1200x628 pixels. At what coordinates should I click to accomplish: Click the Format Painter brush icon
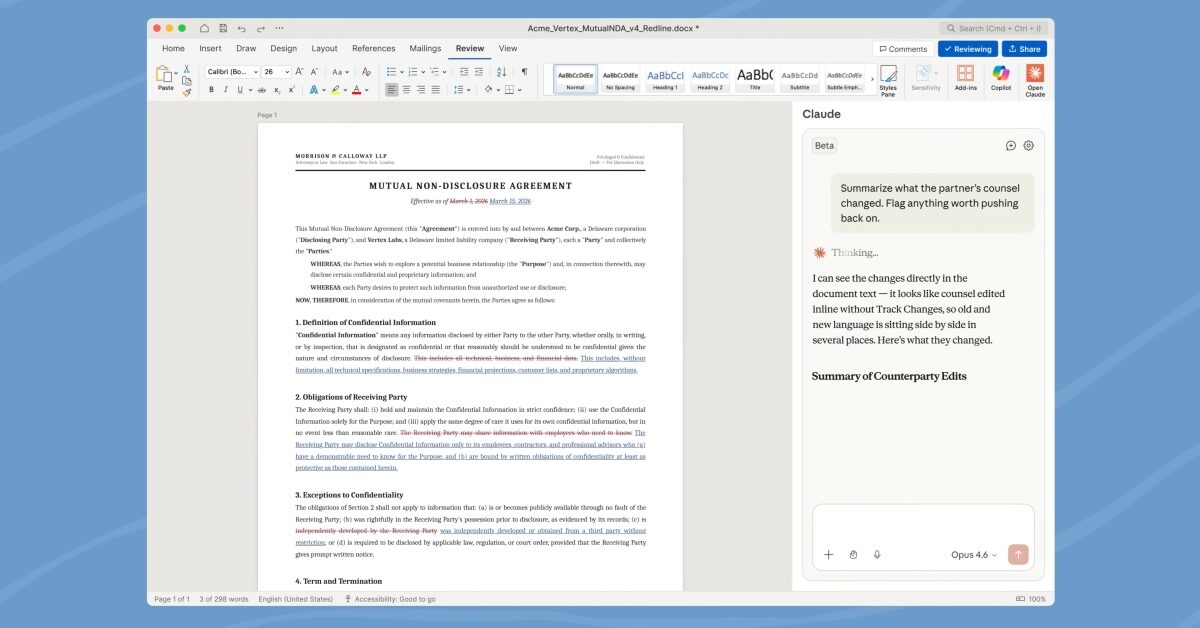coord(186,93)
